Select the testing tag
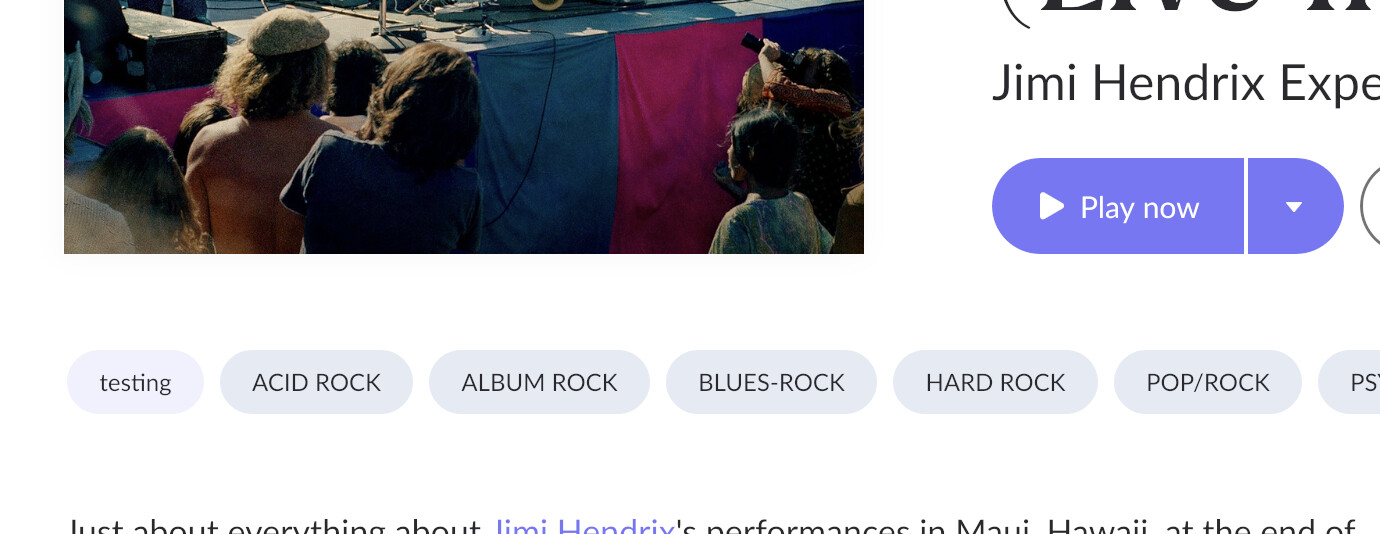 coord(135,382)
